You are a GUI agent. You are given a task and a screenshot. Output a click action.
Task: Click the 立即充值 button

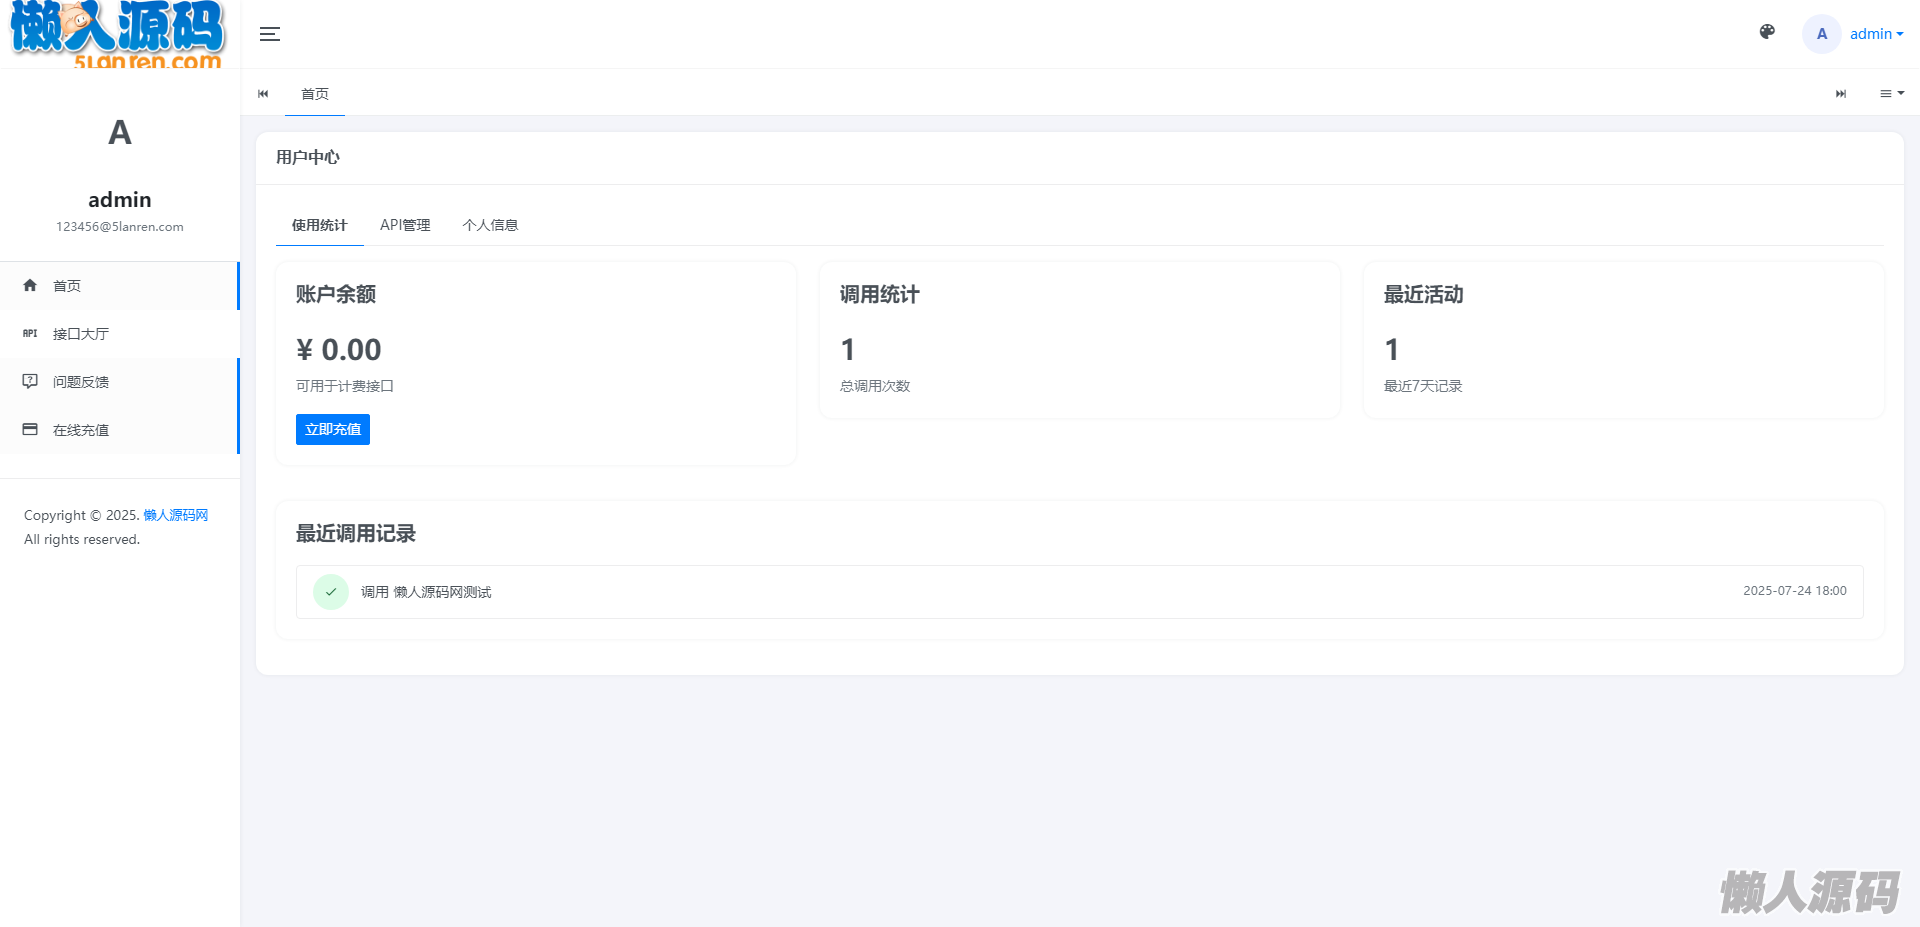click(x=333, y=429)
